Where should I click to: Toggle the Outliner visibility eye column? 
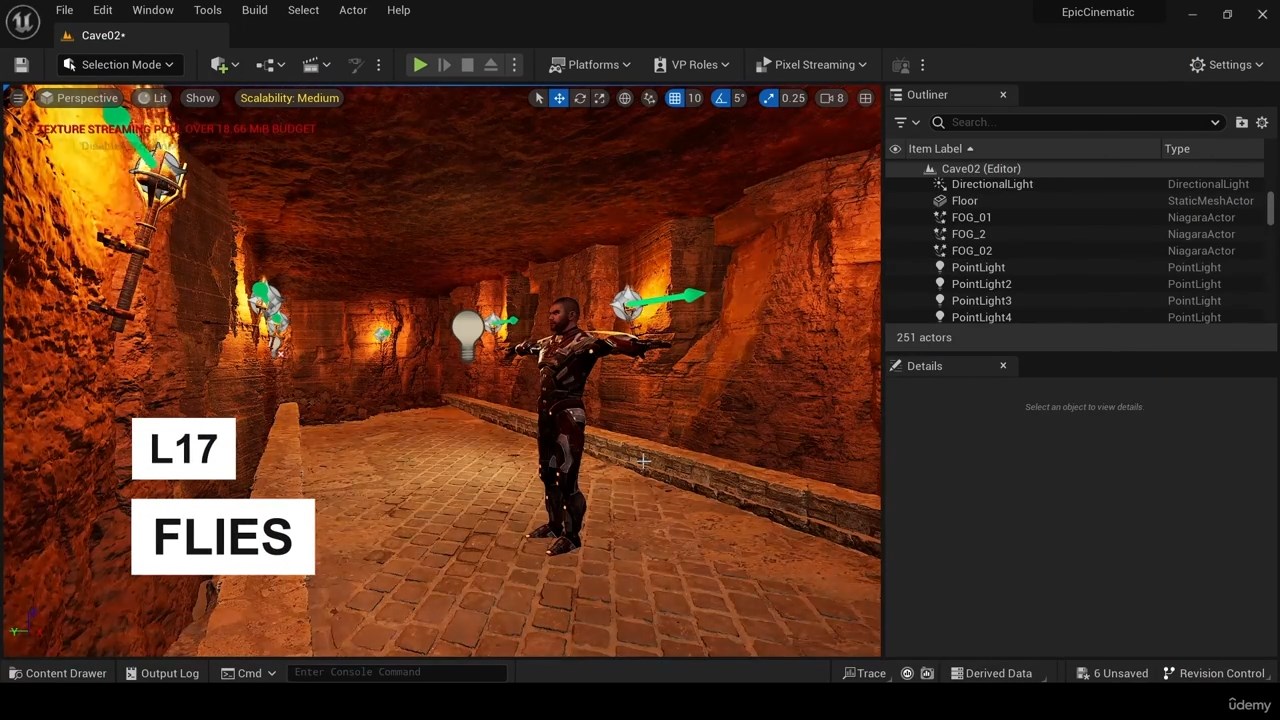(x=895, y=149)
